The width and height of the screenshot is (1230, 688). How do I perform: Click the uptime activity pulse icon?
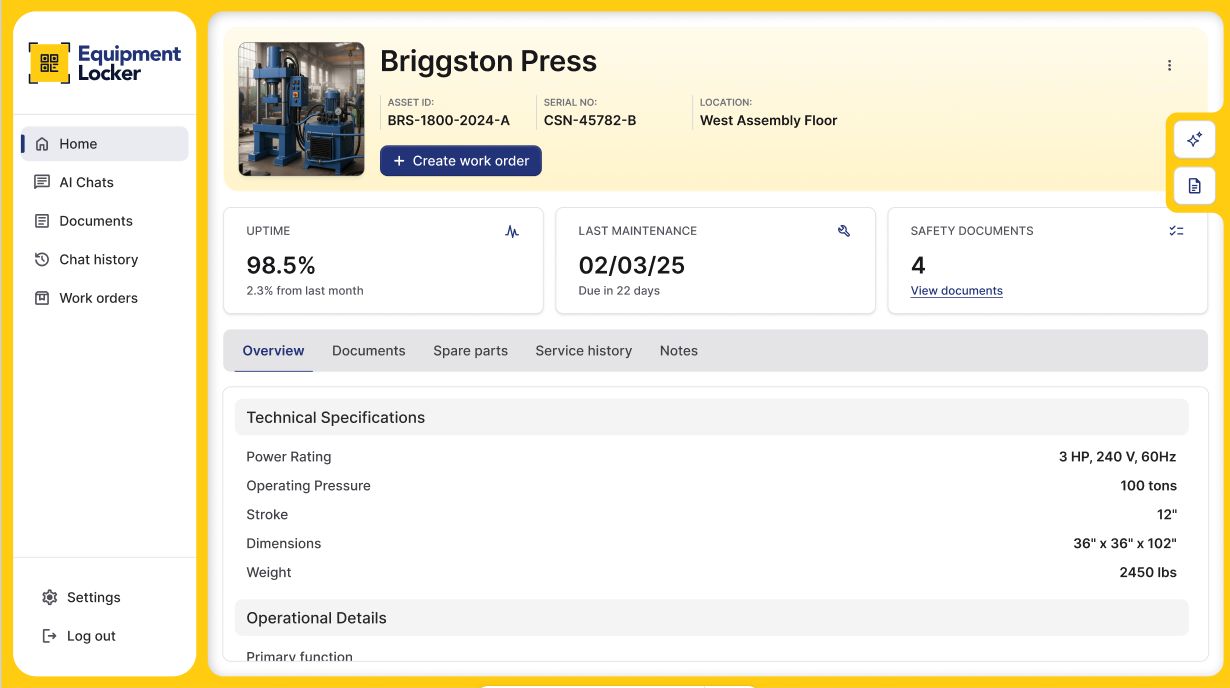click(x=512, y=231)
